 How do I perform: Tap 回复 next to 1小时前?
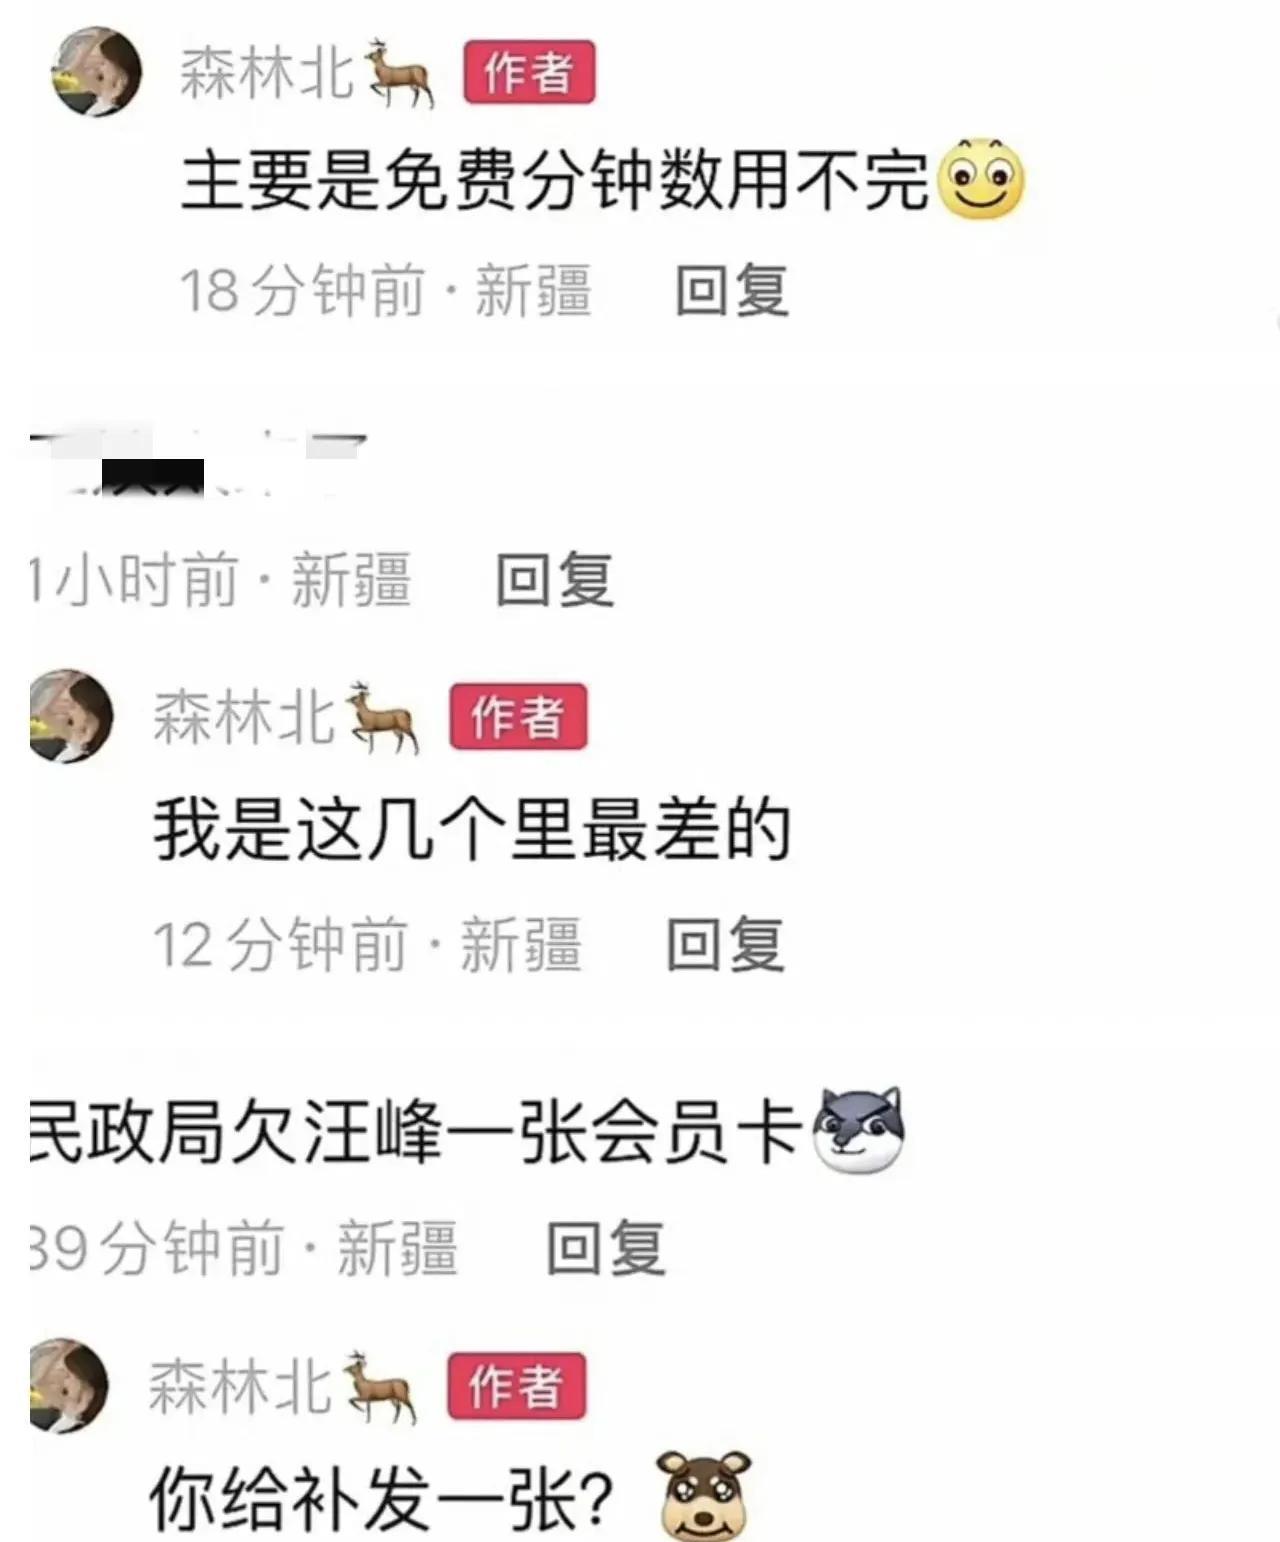click(555, 578)
